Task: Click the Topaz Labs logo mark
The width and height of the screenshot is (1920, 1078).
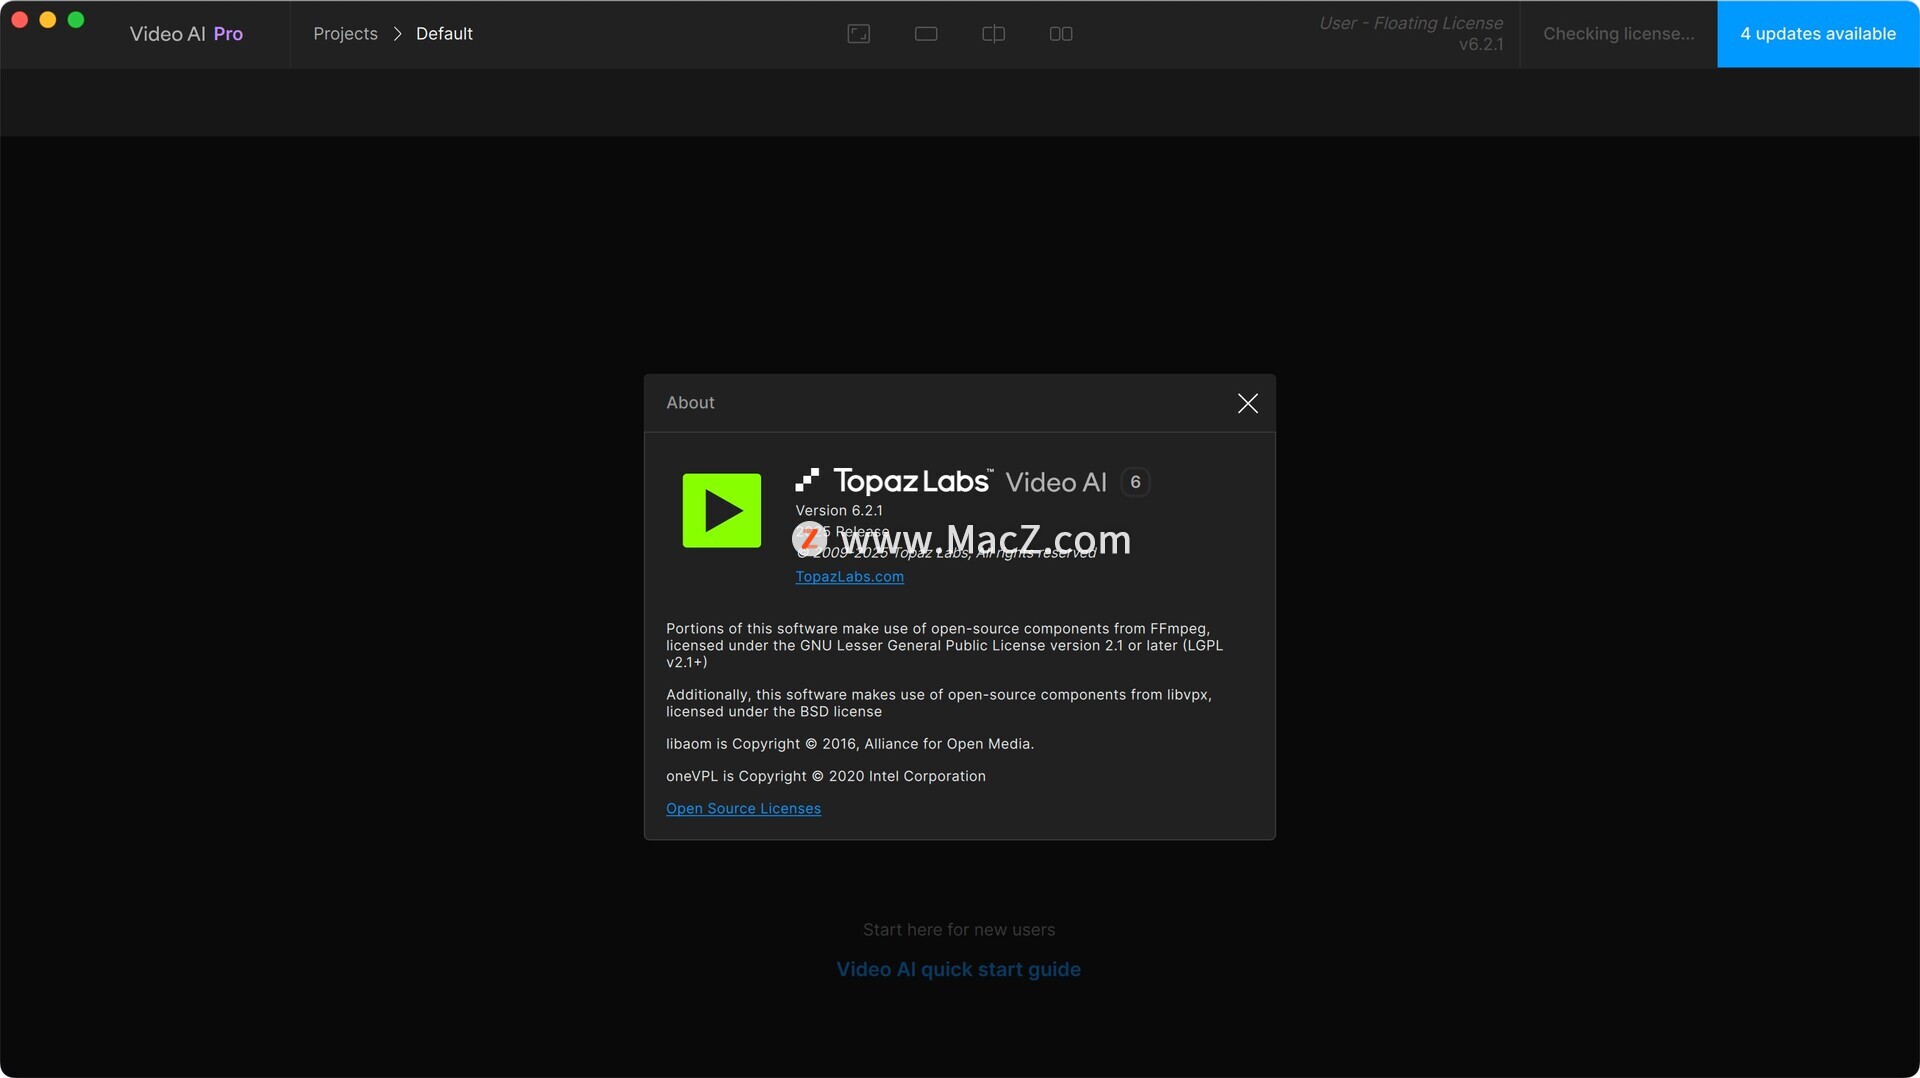Action: 807,480
